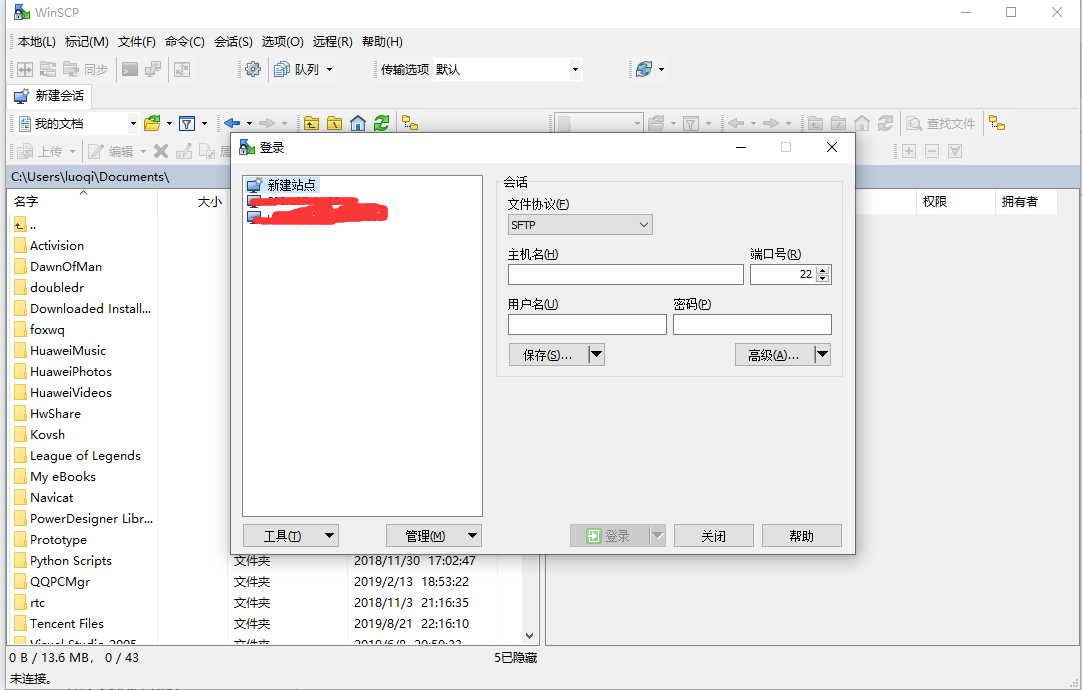Click the 帮助 button in login dialog

[x=801, y=535]
